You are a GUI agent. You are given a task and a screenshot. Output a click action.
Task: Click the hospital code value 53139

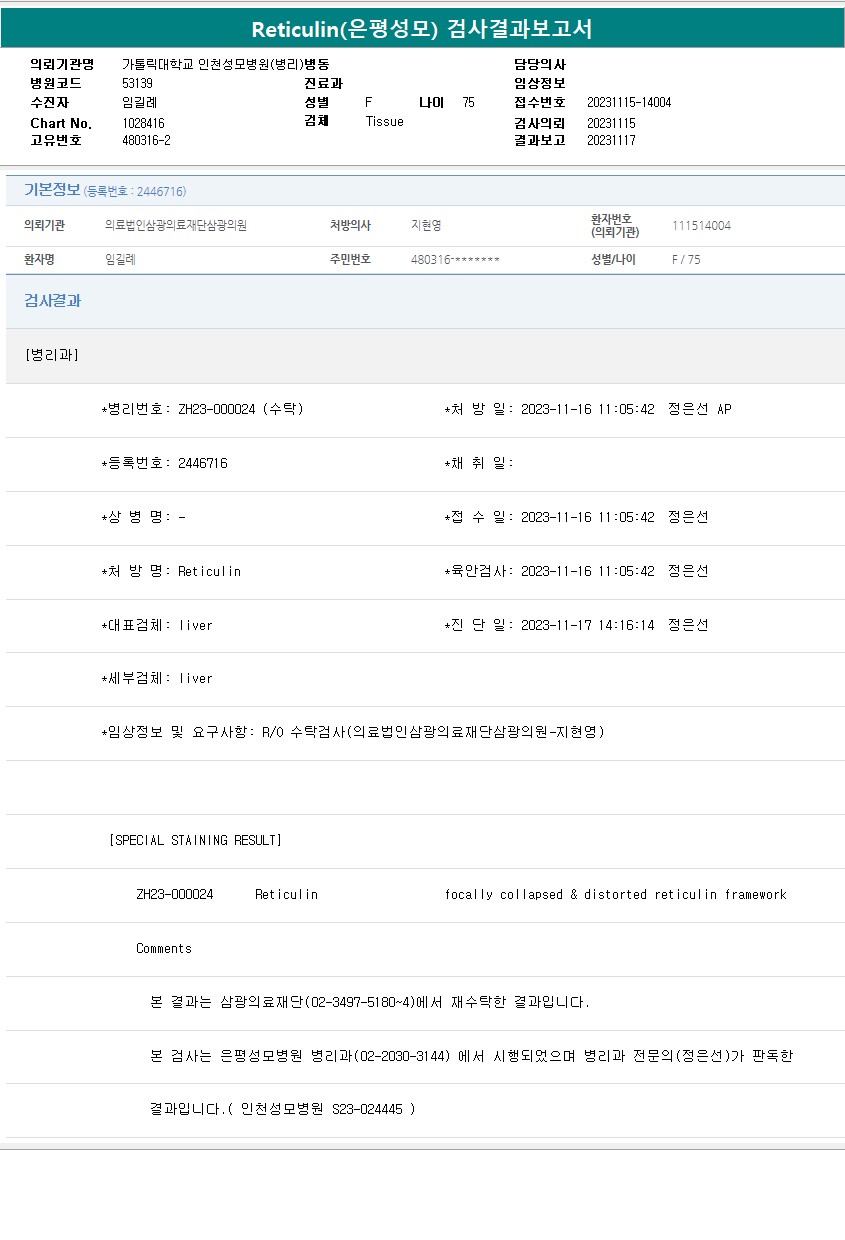point(137,83)
